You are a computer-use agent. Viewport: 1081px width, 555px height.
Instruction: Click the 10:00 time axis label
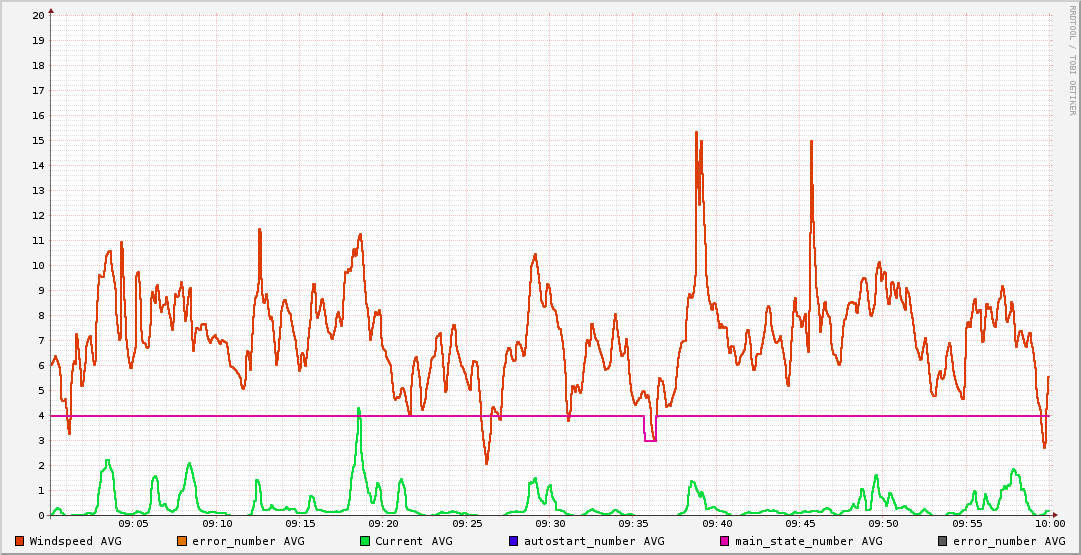pyautogui.click(x=1049, y=523)
